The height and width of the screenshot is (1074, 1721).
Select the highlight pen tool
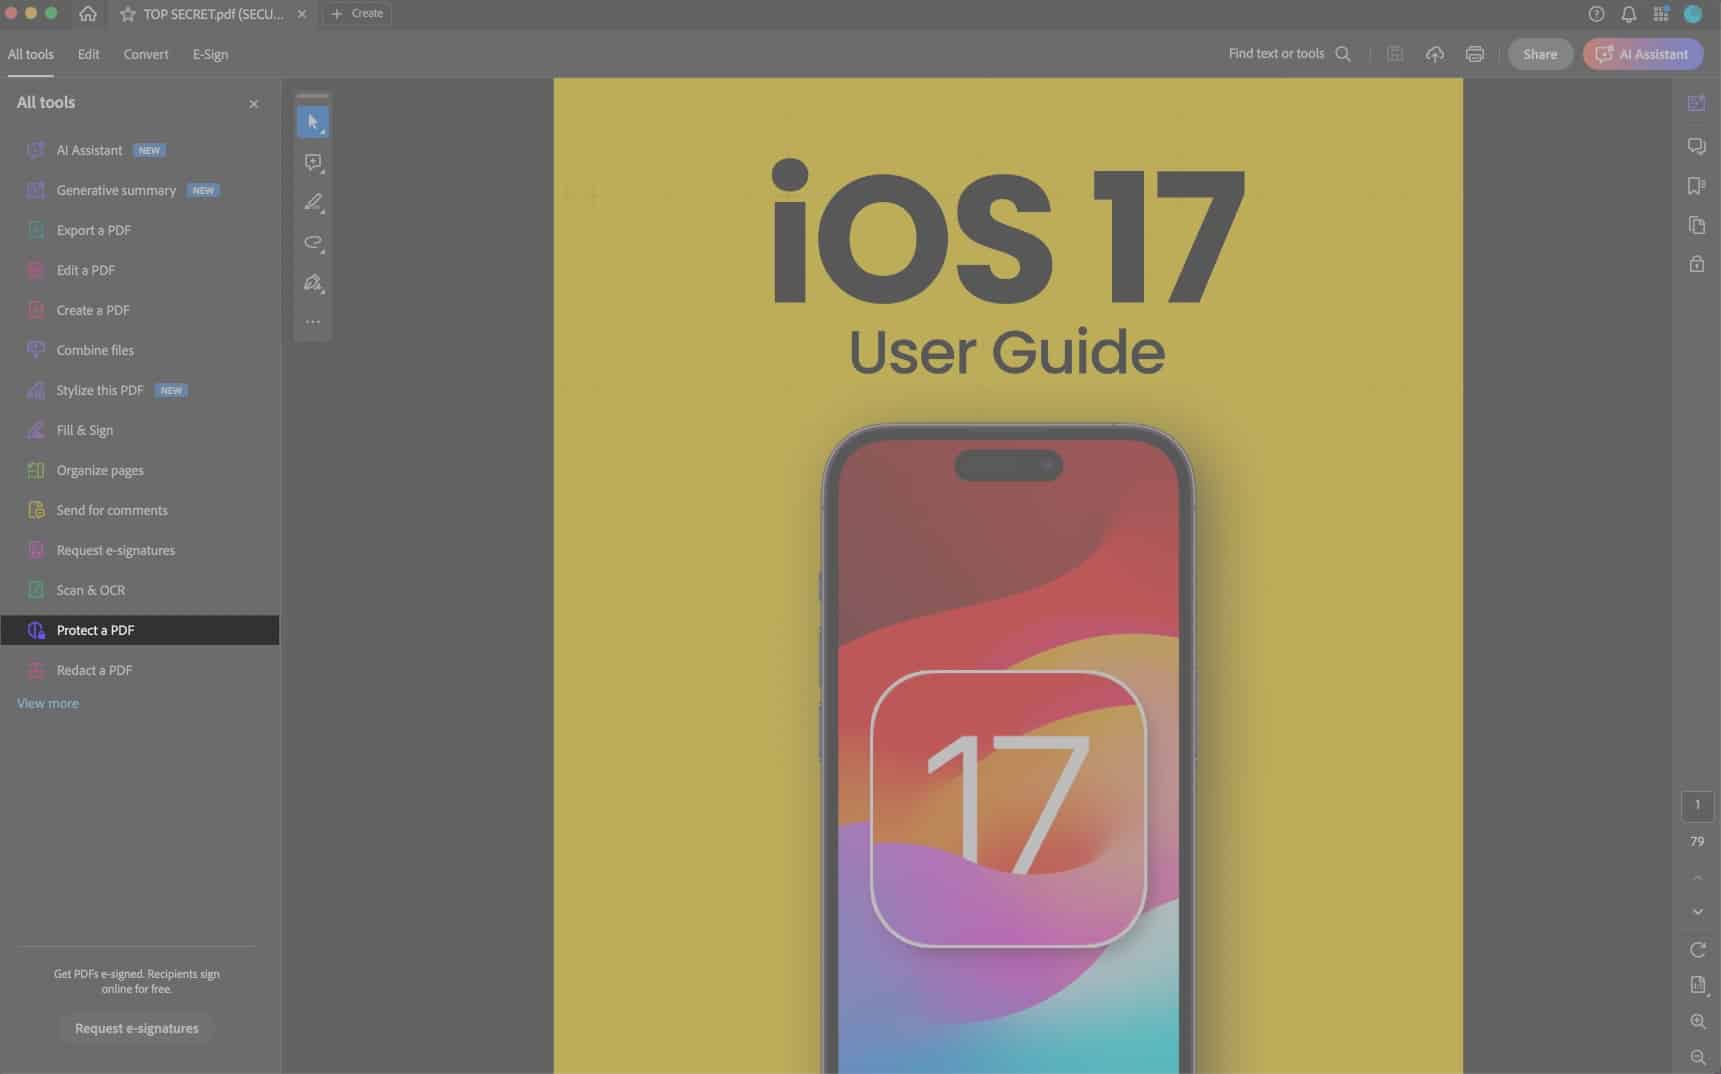(313, 202)
